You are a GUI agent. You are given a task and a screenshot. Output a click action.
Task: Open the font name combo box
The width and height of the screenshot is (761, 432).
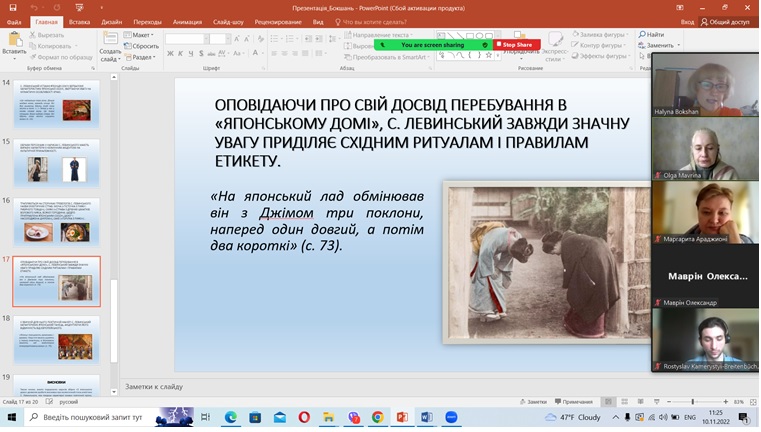point(187,39)
